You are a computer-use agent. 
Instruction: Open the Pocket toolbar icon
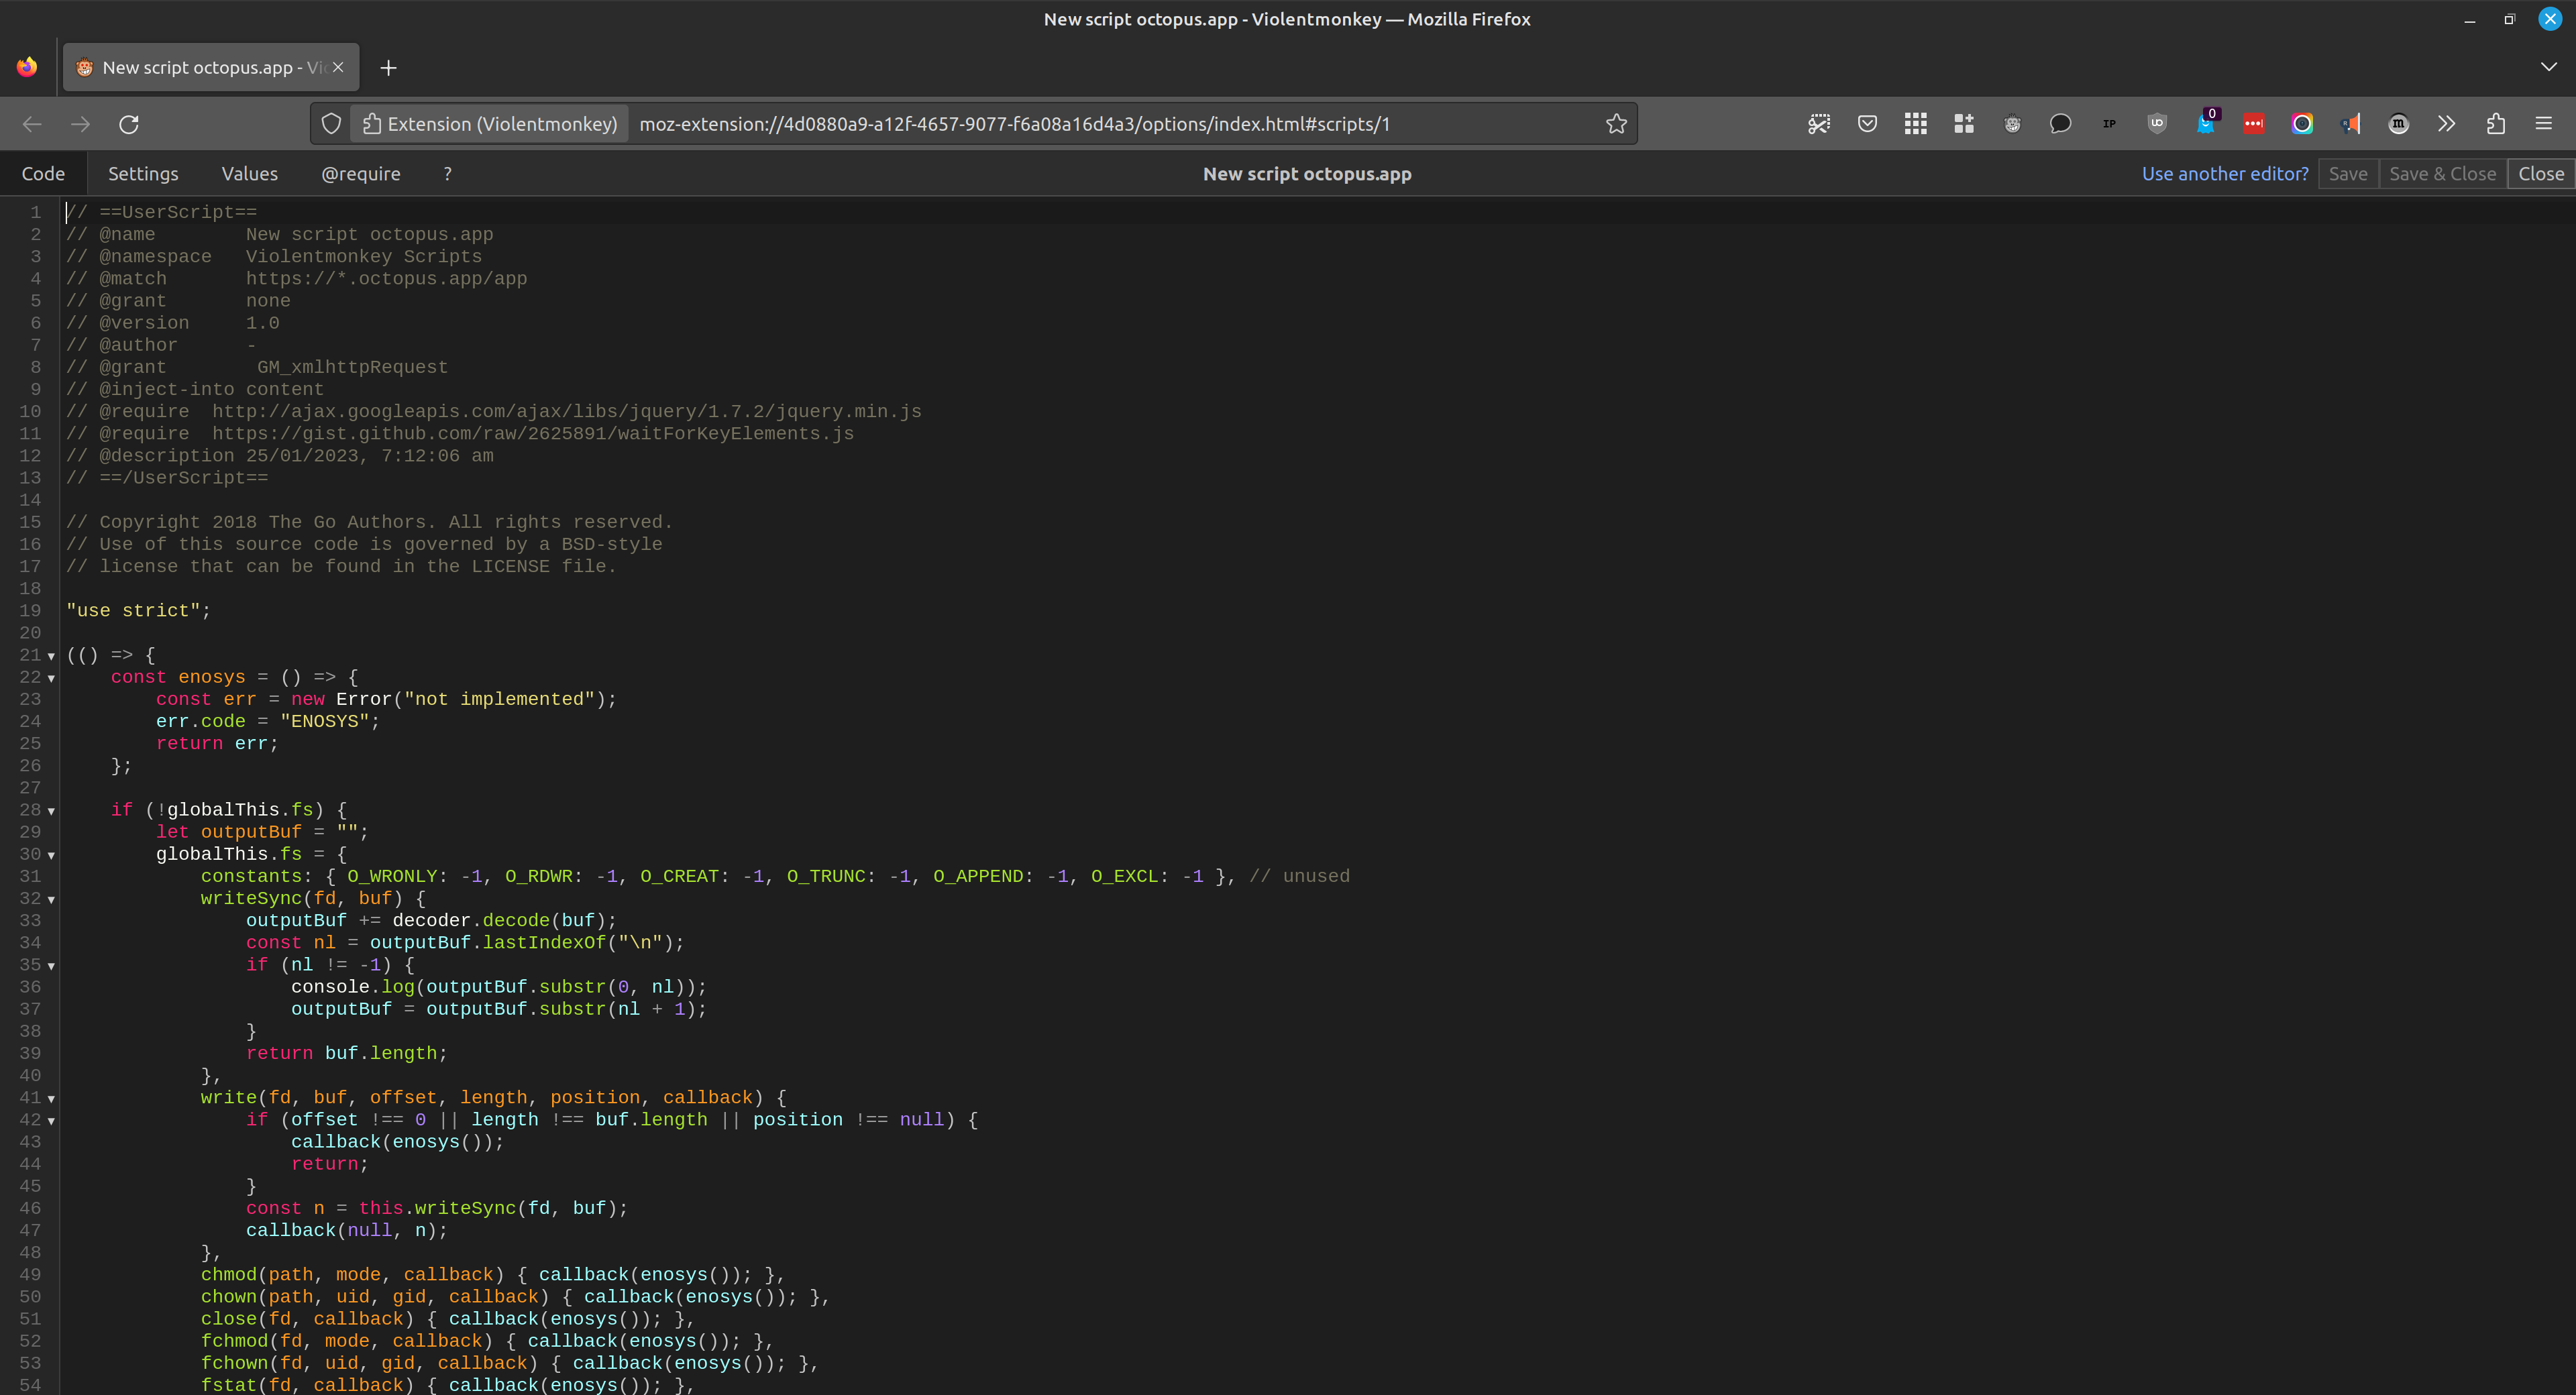1867,124
